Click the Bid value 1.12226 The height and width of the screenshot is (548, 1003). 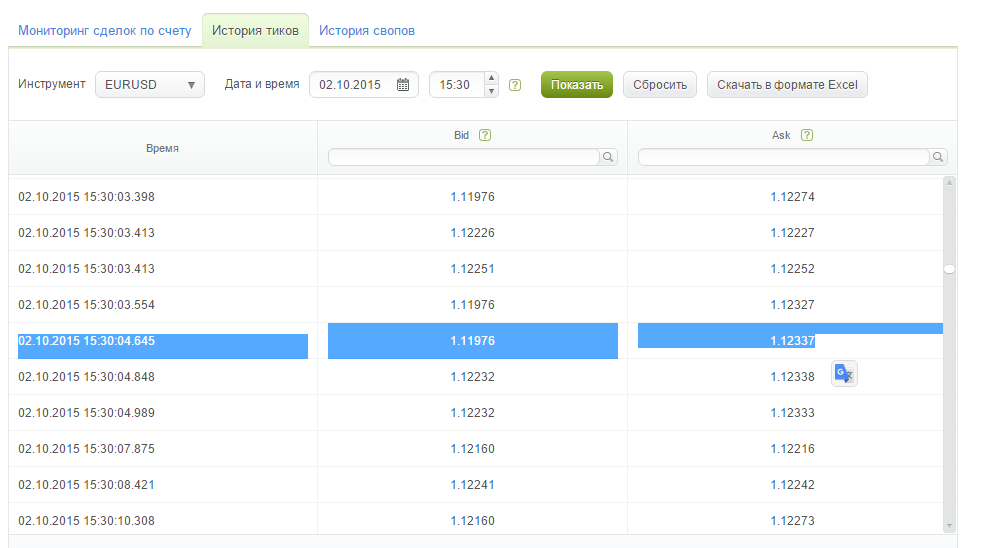473,233
